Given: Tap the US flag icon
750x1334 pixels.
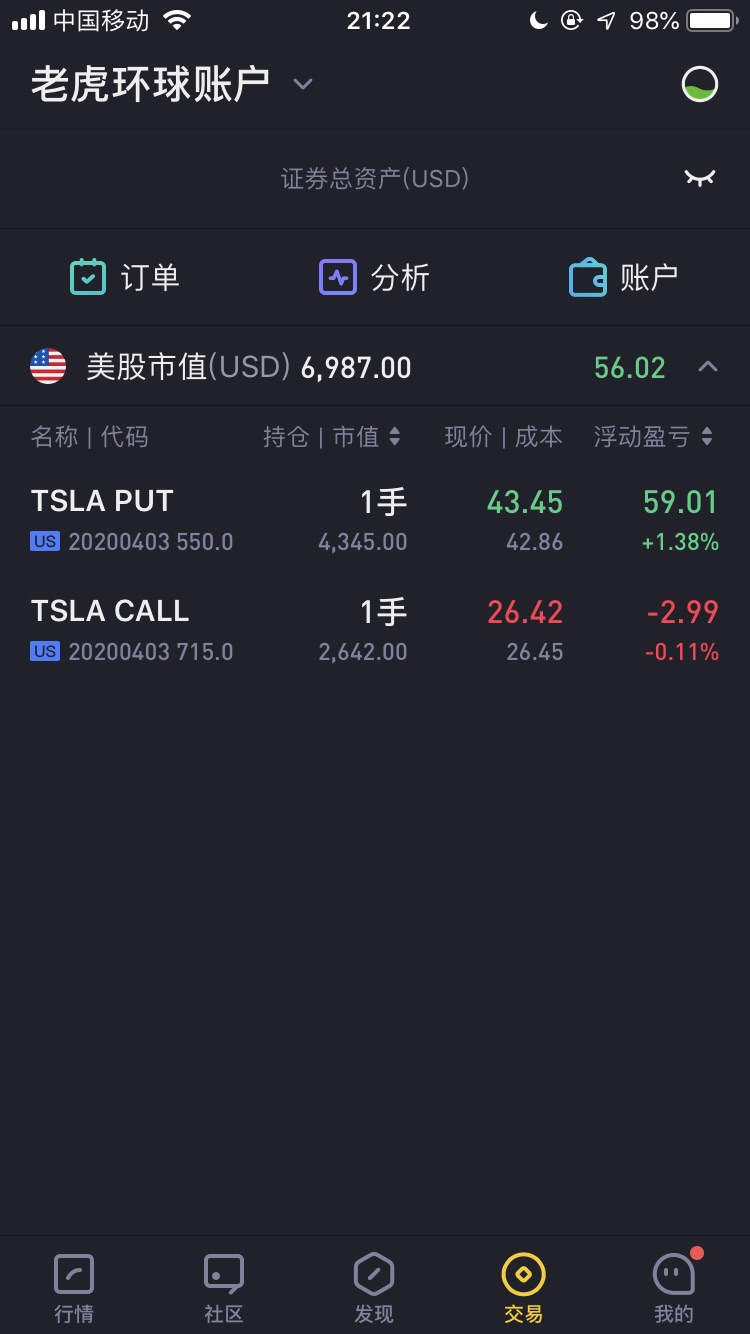Looking at the screenshot, I should [48, 367].
